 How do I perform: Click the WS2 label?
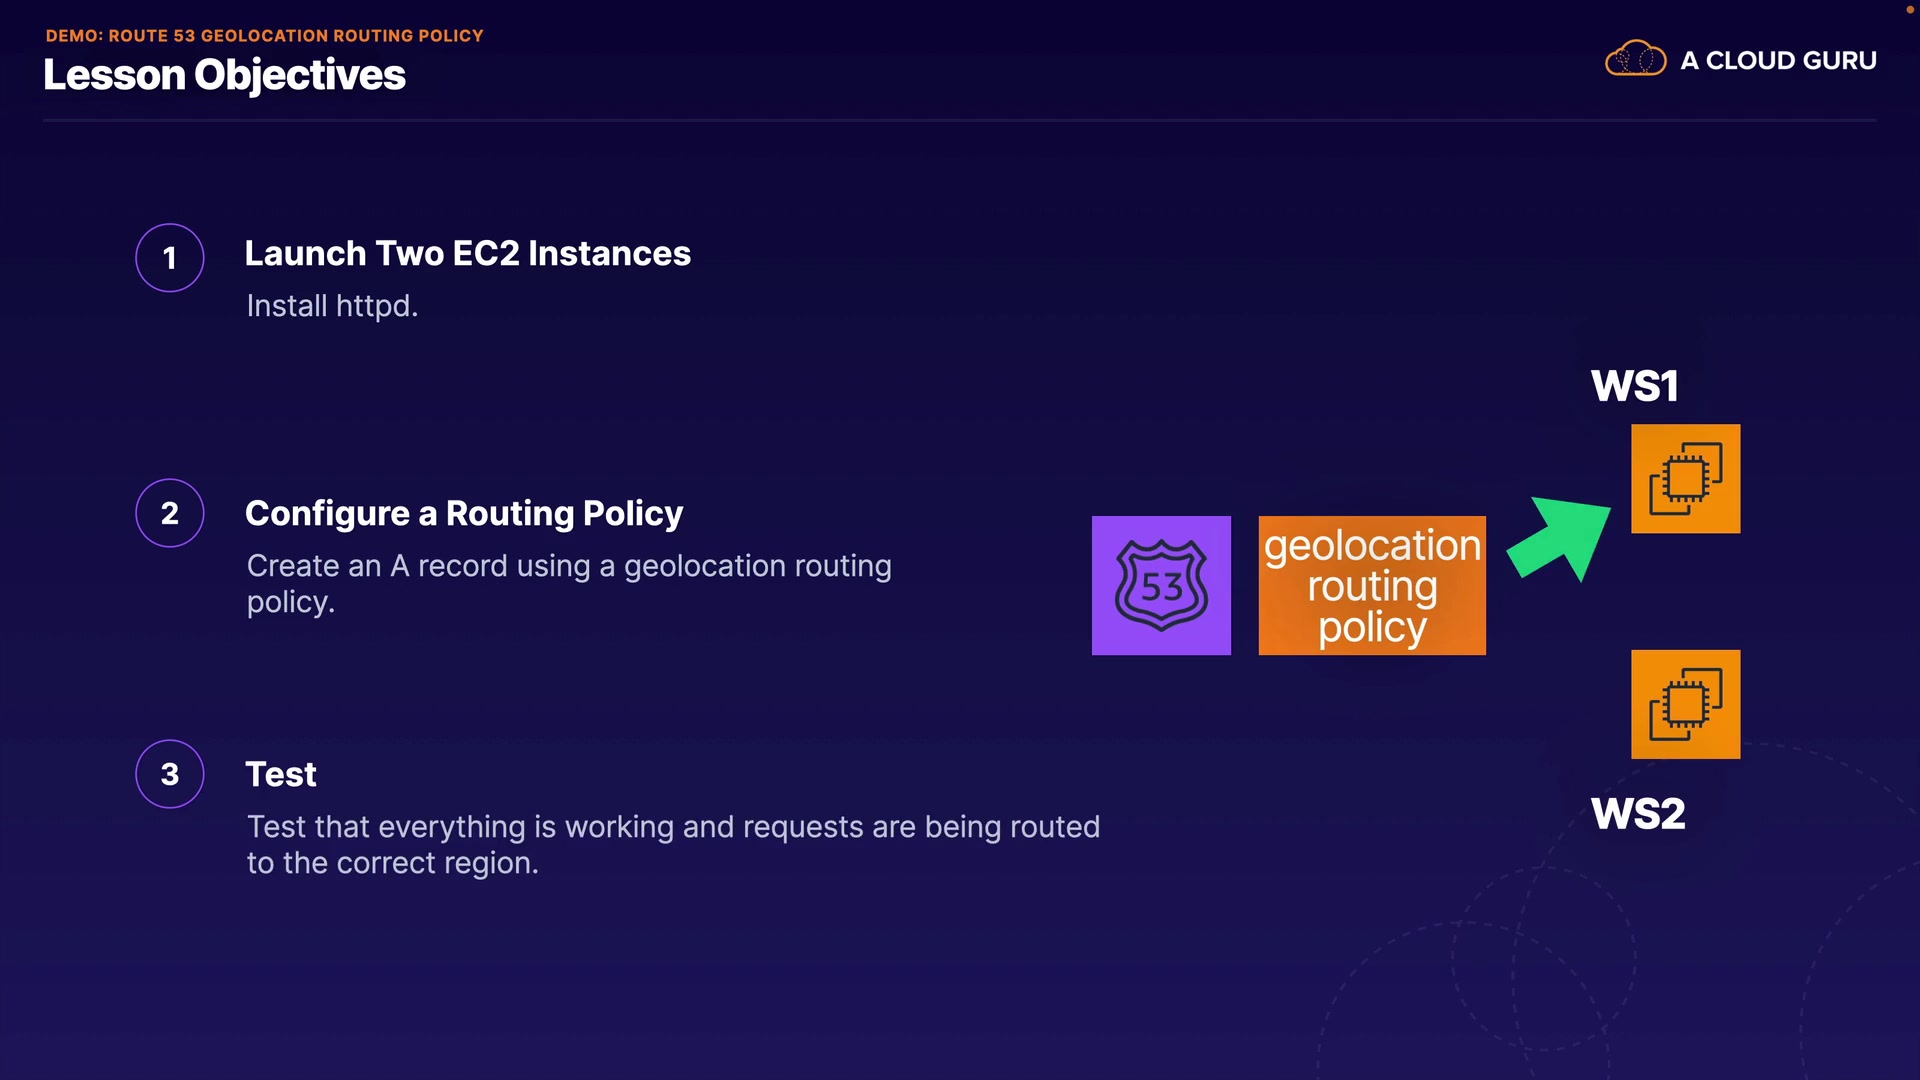coord(1638,814)
